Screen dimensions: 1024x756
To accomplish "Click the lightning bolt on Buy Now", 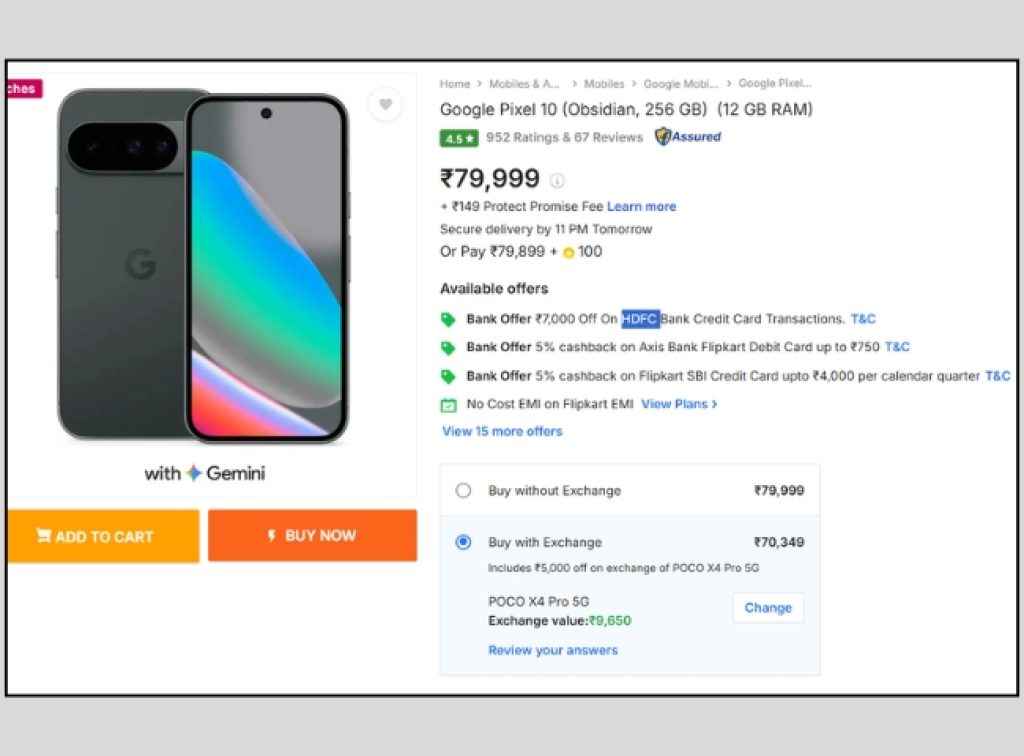I will tap(271, 535).
